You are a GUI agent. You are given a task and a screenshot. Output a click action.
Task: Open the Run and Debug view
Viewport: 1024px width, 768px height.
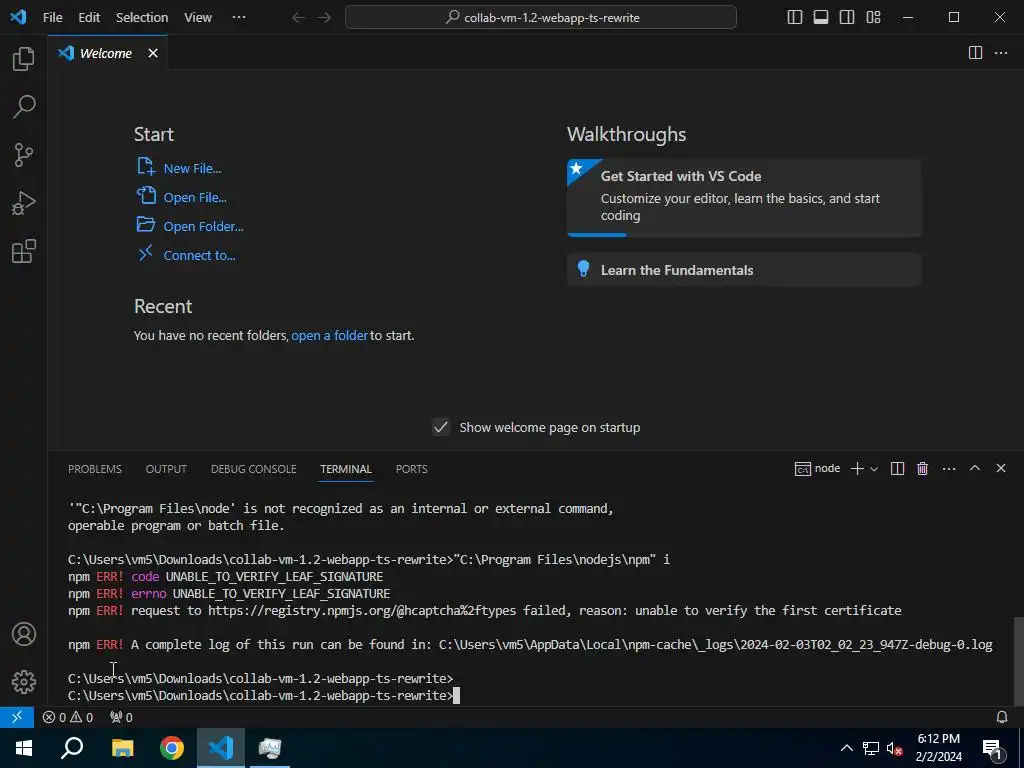coord(24,203)
